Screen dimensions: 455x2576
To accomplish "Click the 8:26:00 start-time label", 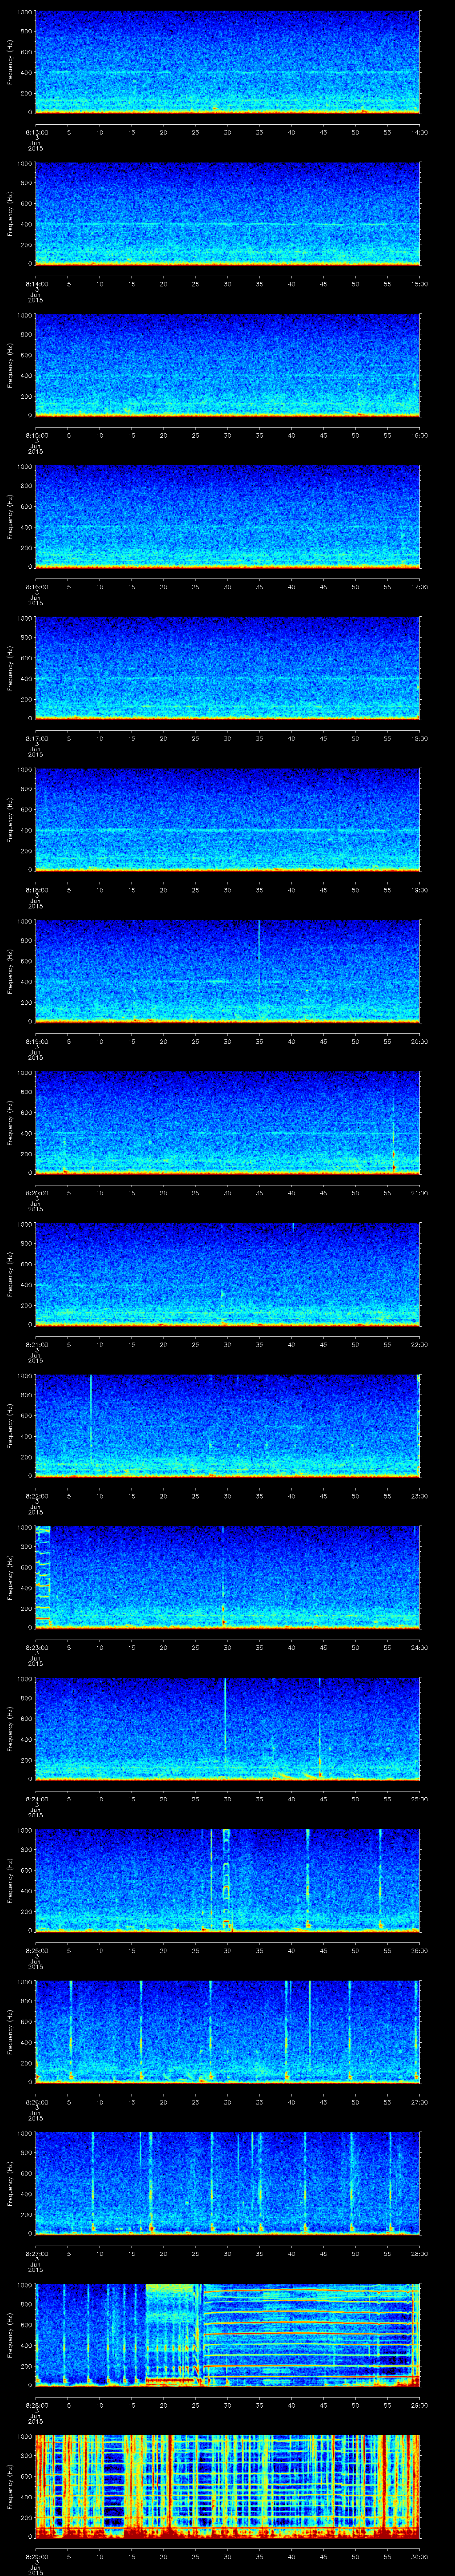I will (x=36, y=2101).
